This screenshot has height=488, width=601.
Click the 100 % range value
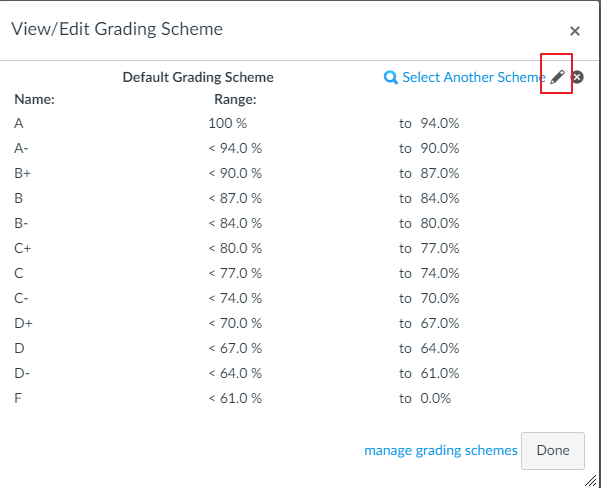[x=228, y=123]
